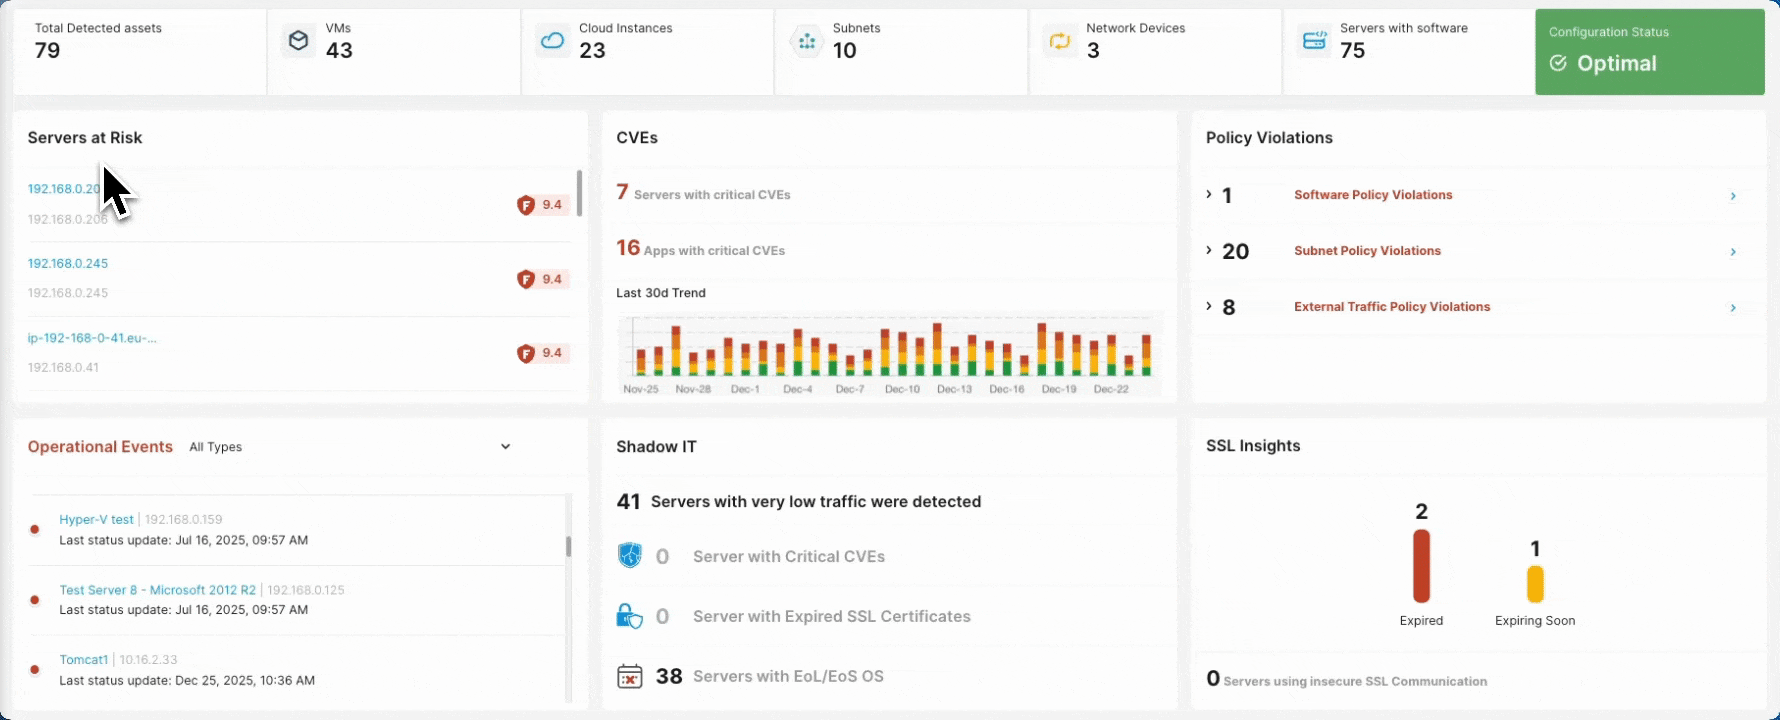Click the Cloud Instances cloud icon
The width and height of the screenshot is (1780, 720).
[552, 41]
